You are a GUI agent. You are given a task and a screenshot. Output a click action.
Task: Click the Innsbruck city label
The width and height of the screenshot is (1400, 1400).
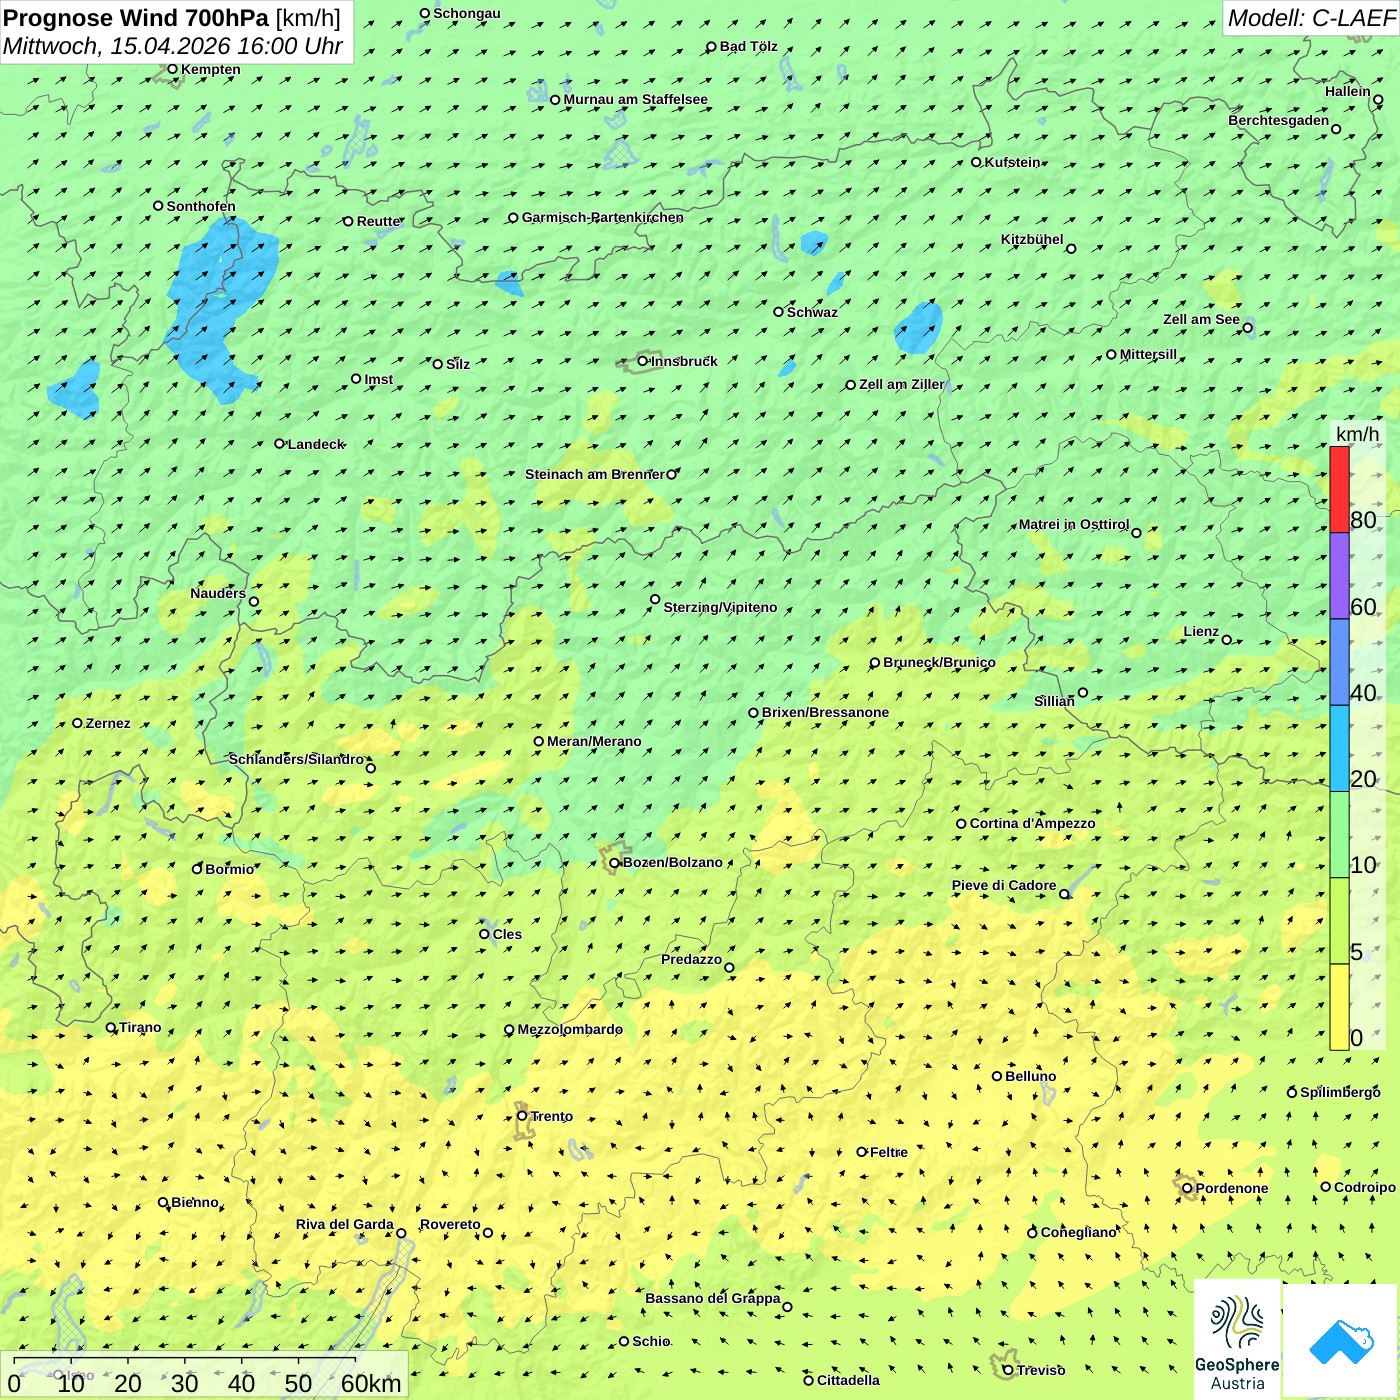[684, 361]
